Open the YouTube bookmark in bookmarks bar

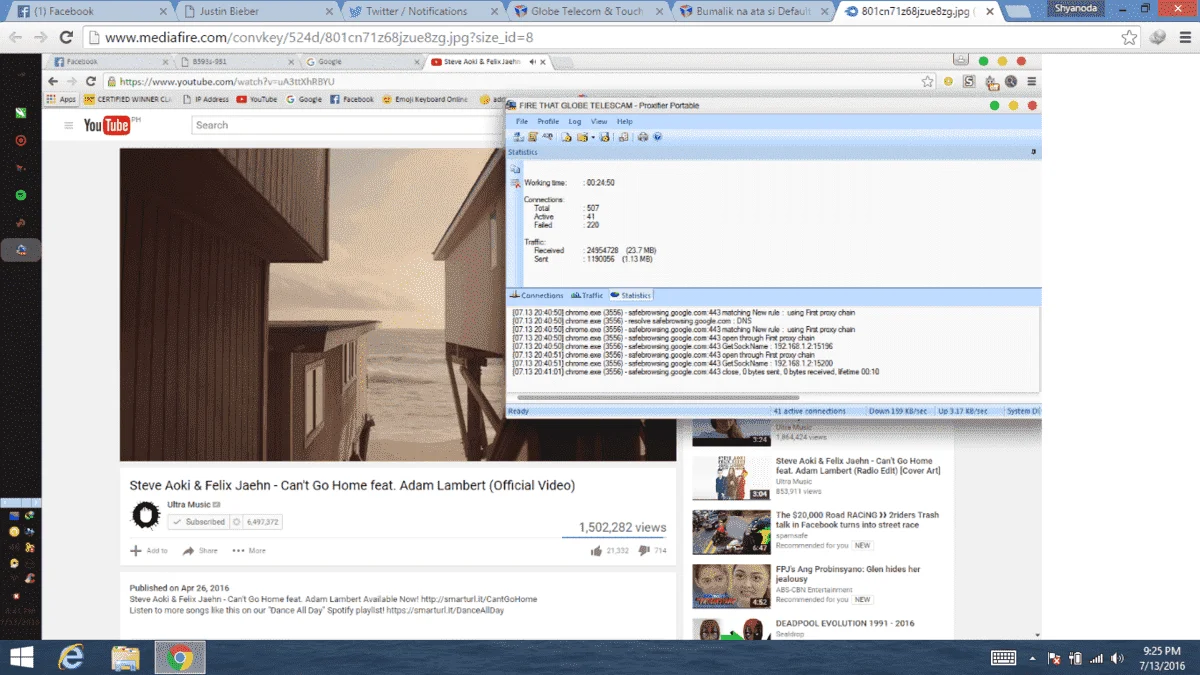(257, 99)
